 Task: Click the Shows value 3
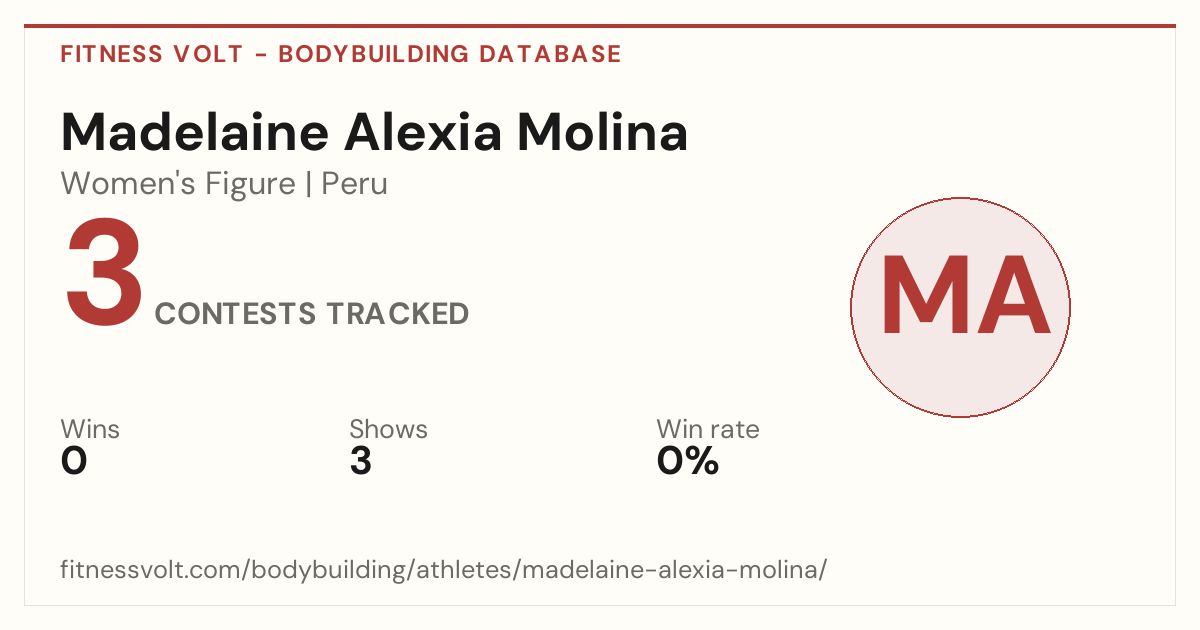tap(361, 462)
